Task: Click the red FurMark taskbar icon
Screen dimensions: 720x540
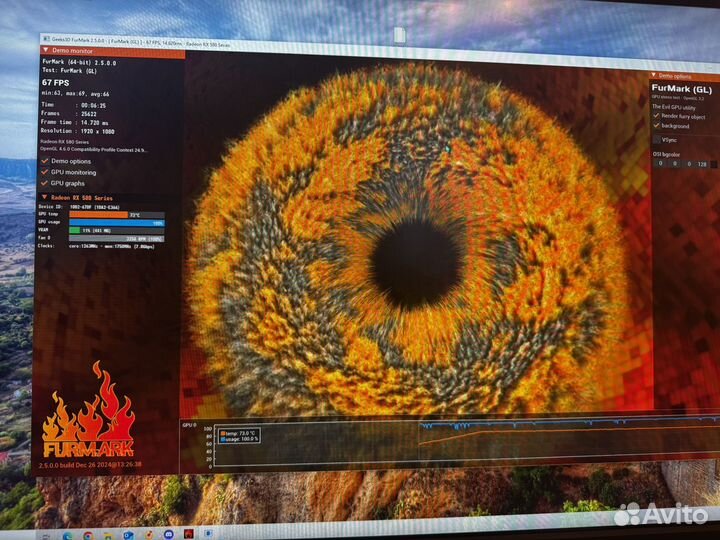Action: [189, 534]
